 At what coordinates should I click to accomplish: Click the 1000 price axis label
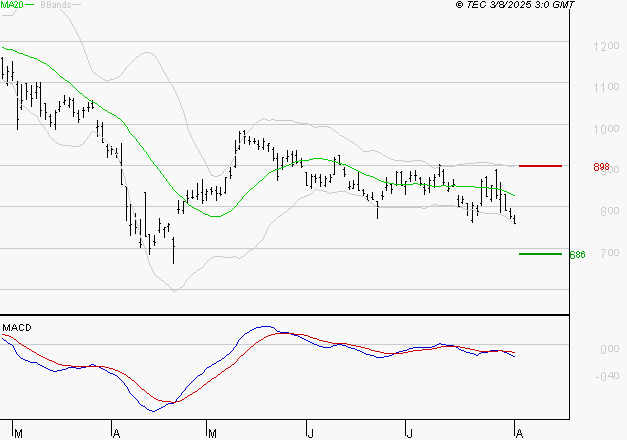tap(606, 129)
